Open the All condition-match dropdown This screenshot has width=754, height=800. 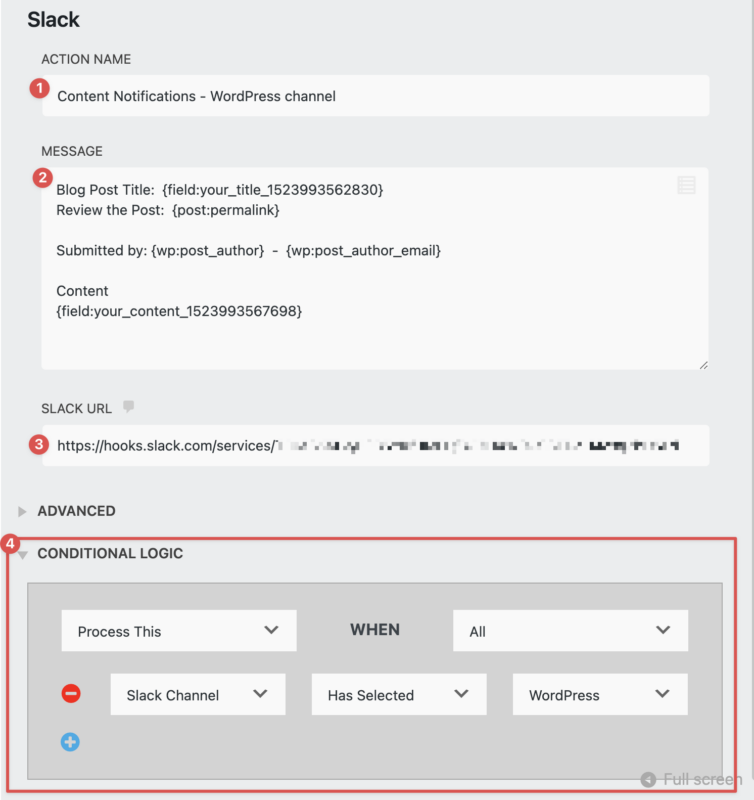[570, 630]
